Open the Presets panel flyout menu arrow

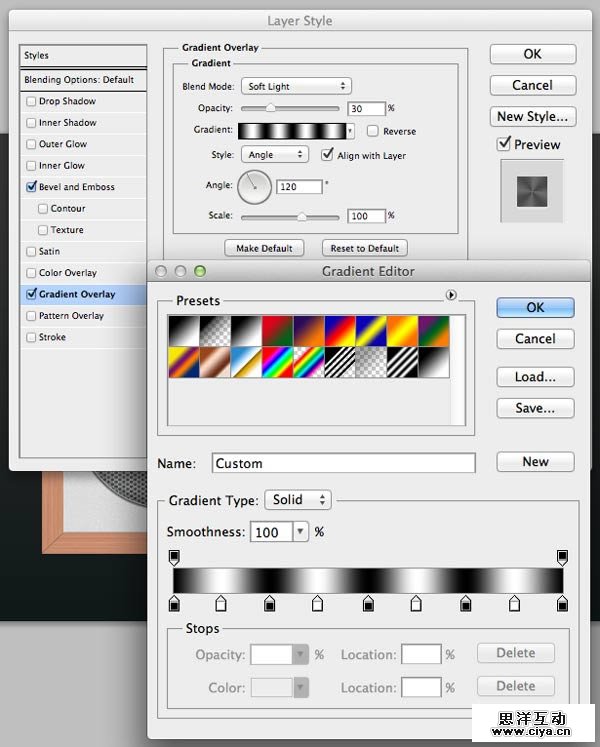click(x=451, y=295)
